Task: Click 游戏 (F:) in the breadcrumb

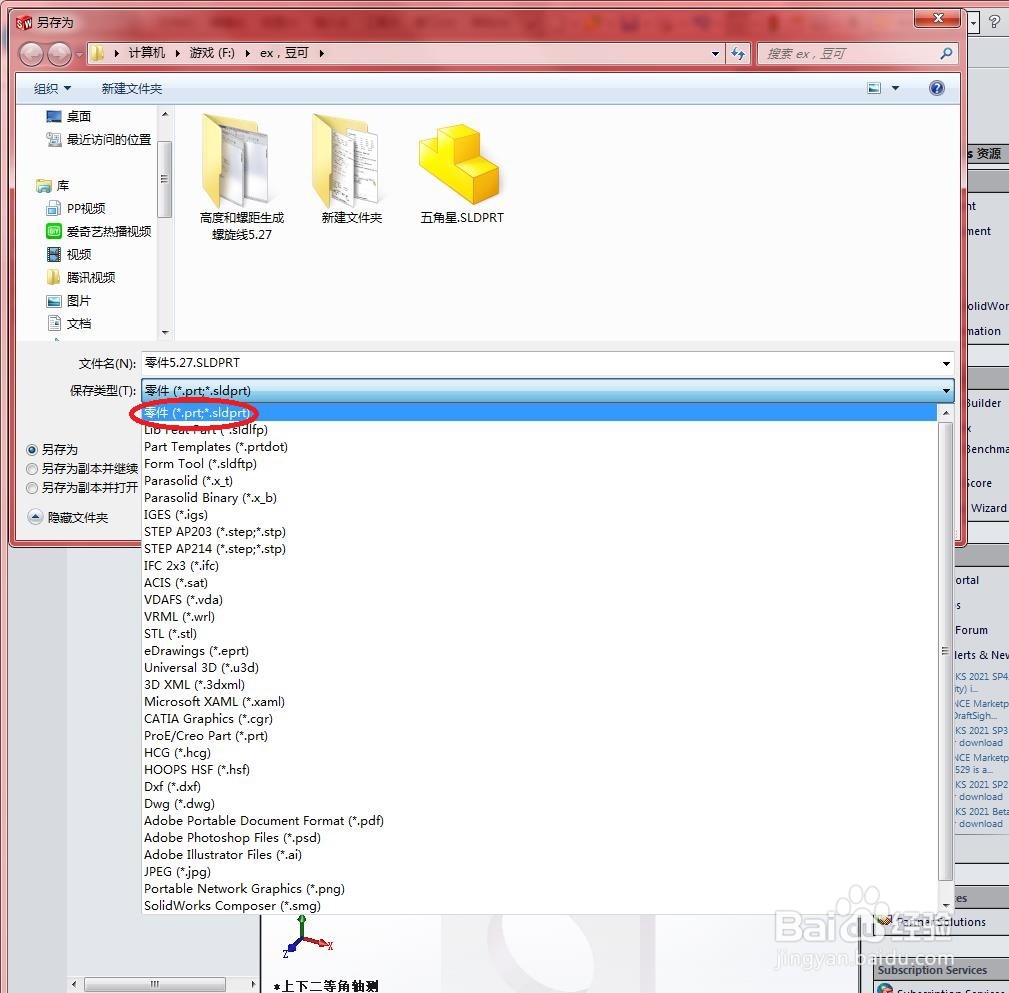Action: click(212, 53)
